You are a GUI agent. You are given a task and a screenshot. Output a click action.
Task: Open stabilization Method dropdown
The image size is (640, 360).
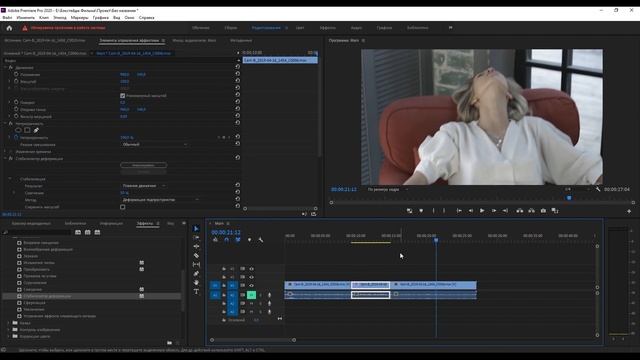tap(161, 200)
